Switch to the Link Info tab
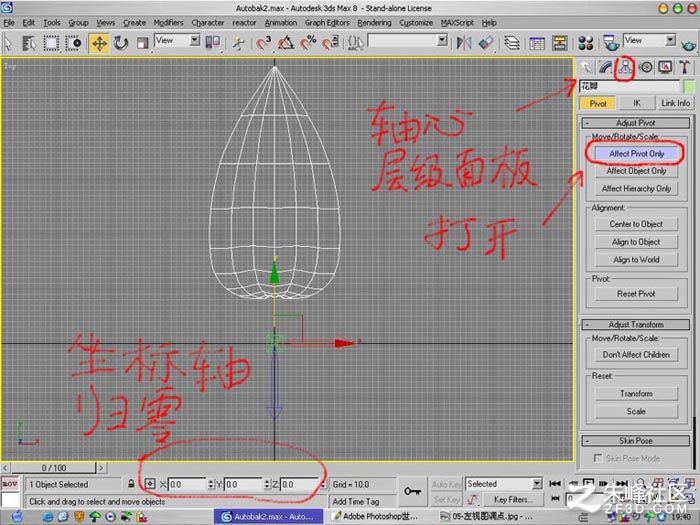The width and height of the screenshot is (700, 525). (675, 103)
